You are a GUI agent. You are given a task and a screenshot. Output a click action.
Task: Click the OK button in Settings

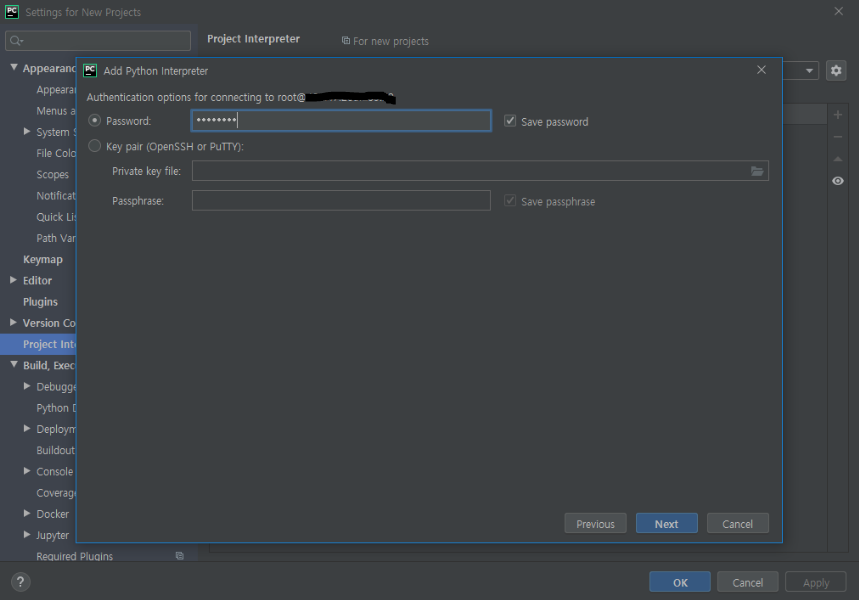click(680, 582)
